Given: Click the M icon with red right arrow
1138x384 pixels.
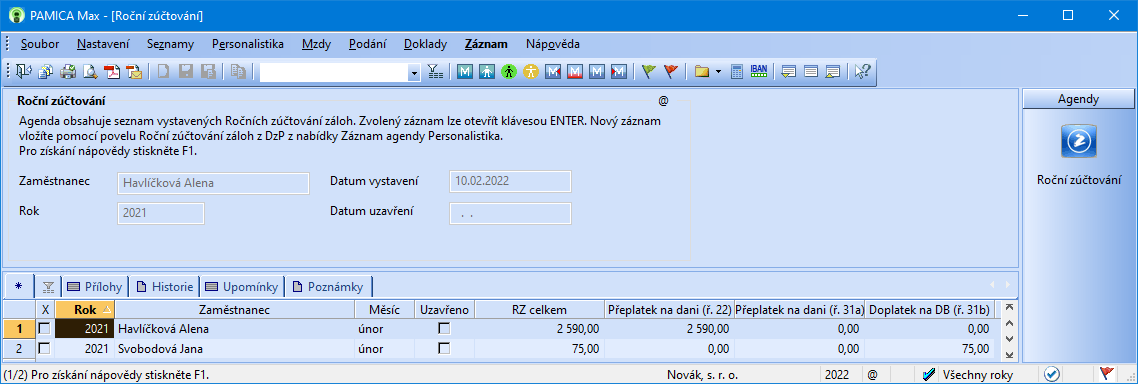Looking at the screenshot, I should (619, 71).
